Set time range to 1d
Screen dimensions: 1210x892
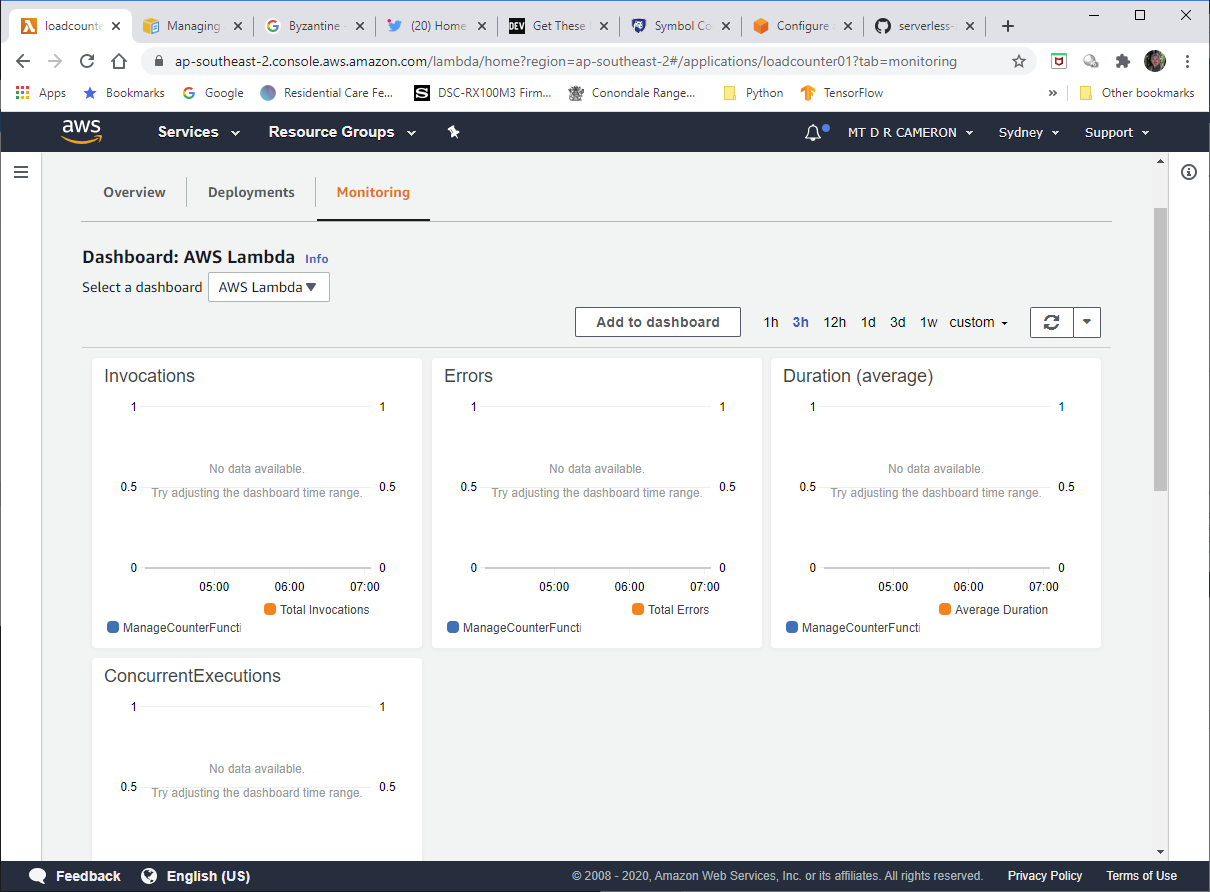pyautogui.click(x=868, y=322)
